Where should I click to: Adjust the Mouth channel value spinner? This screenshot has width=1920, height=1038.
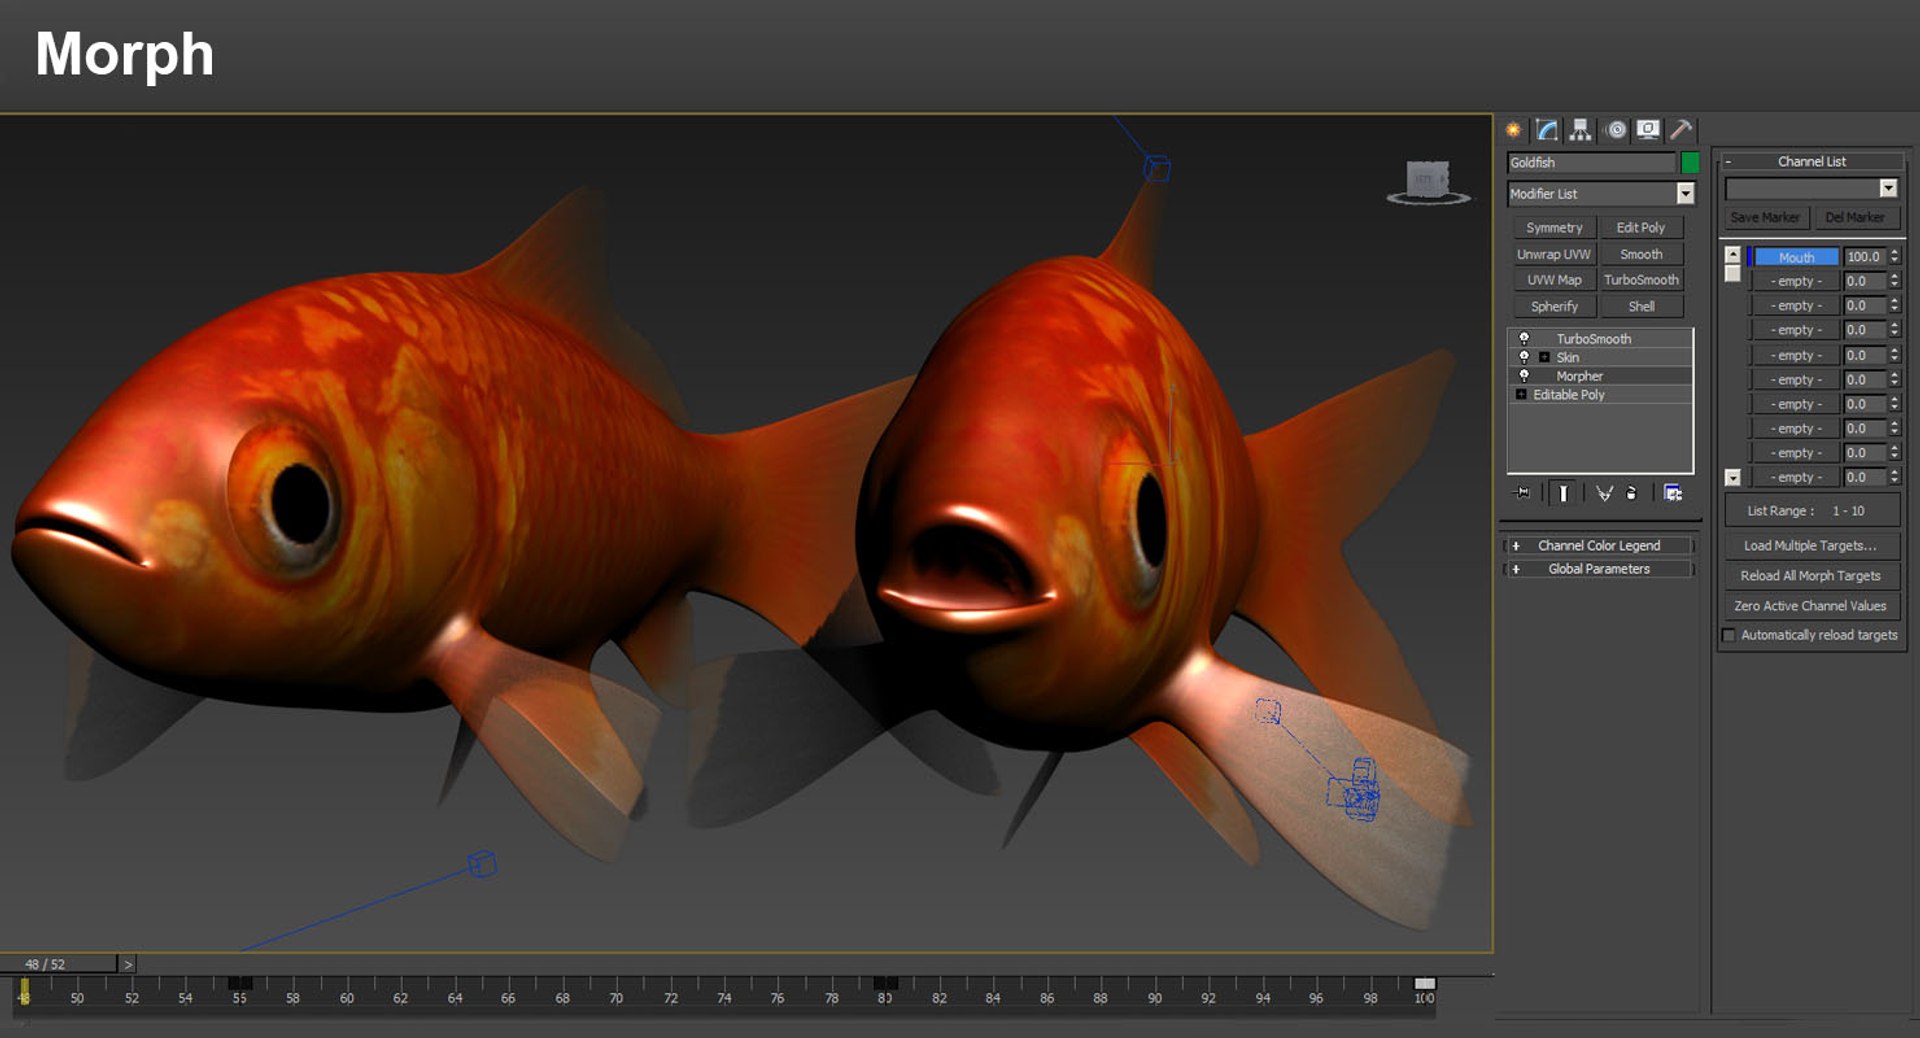(1894, 257)
